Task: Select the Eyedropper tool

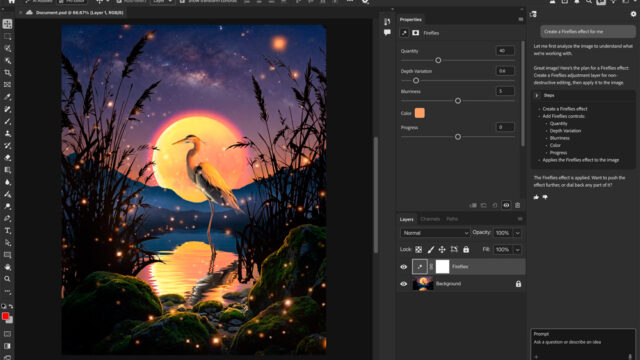Action: coord(7,97)
